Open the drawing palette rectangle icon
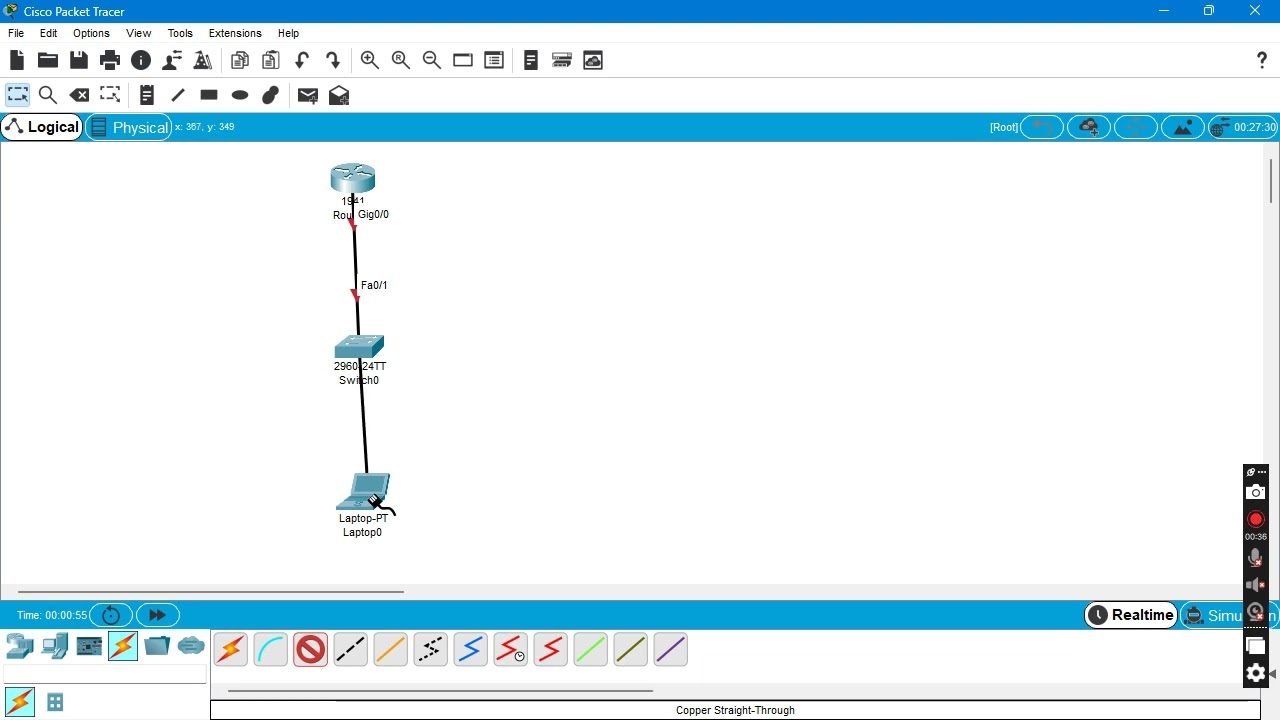1280x720 pixels. [463, 60]
